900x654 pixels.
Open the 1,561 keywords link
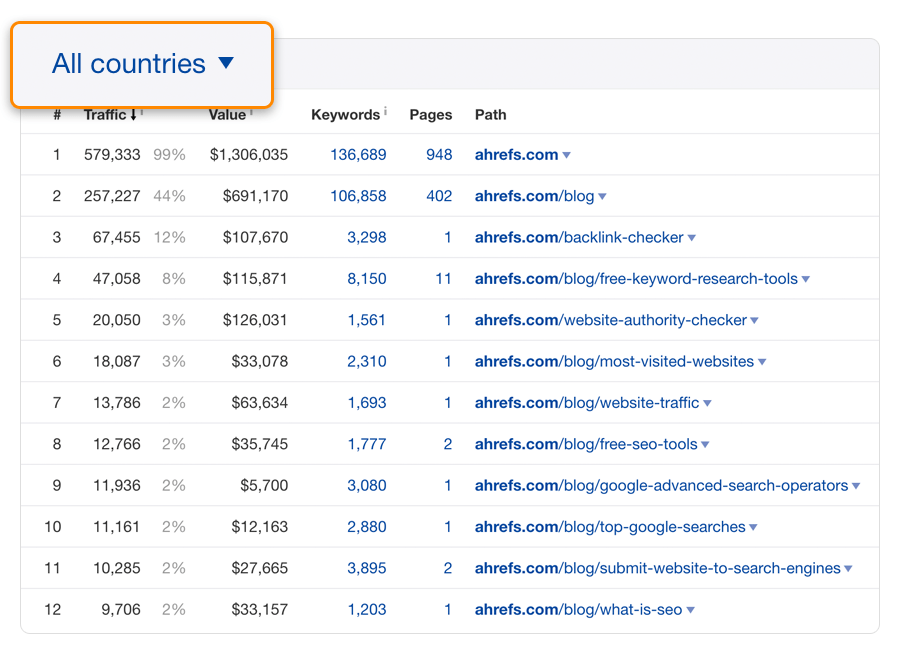pos(367,320)
